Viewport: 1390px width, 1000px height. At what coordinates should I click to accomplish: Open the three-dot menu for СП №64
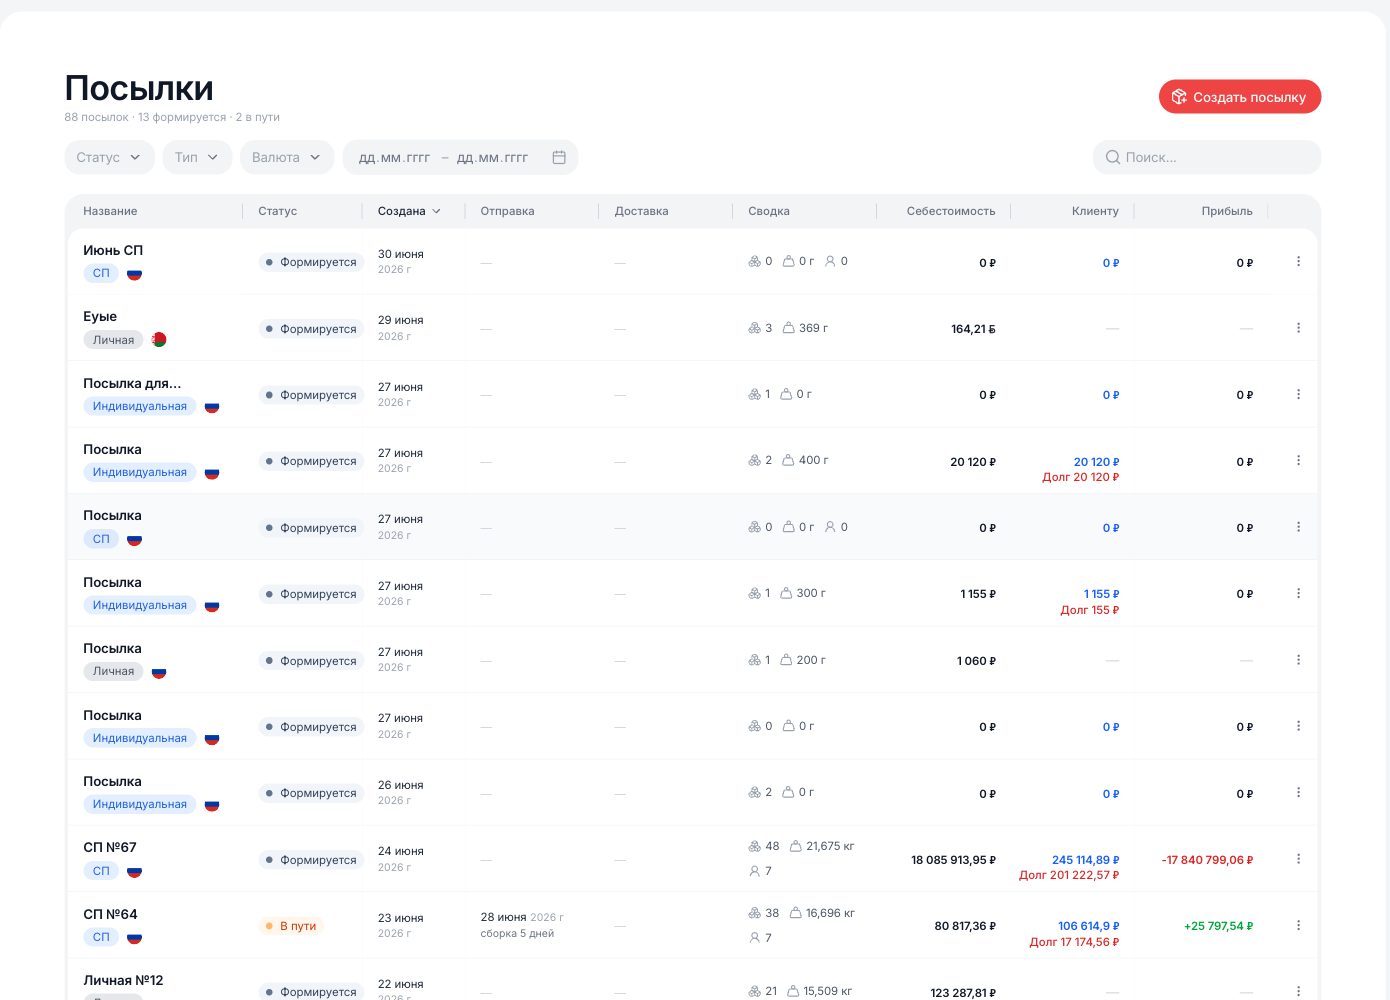1298,925
